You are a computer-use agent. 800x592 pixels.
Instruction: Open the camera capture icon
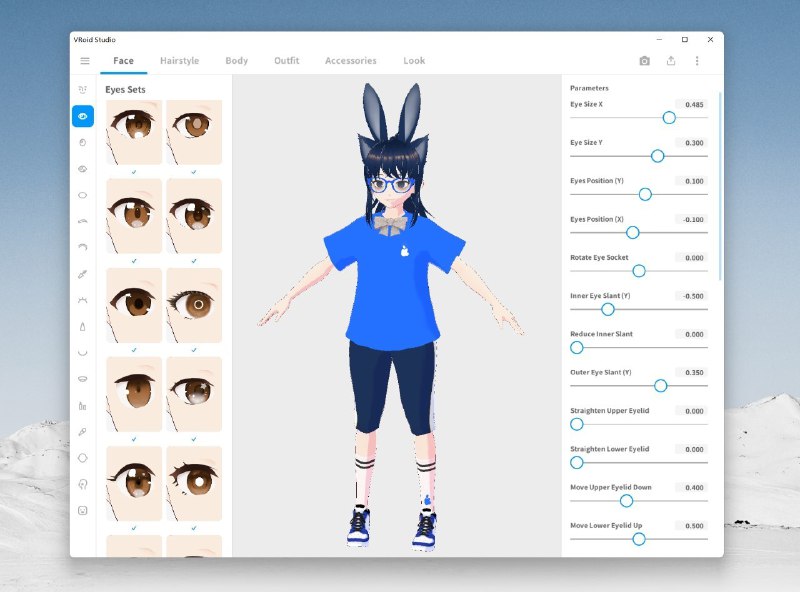coord(644,60)
